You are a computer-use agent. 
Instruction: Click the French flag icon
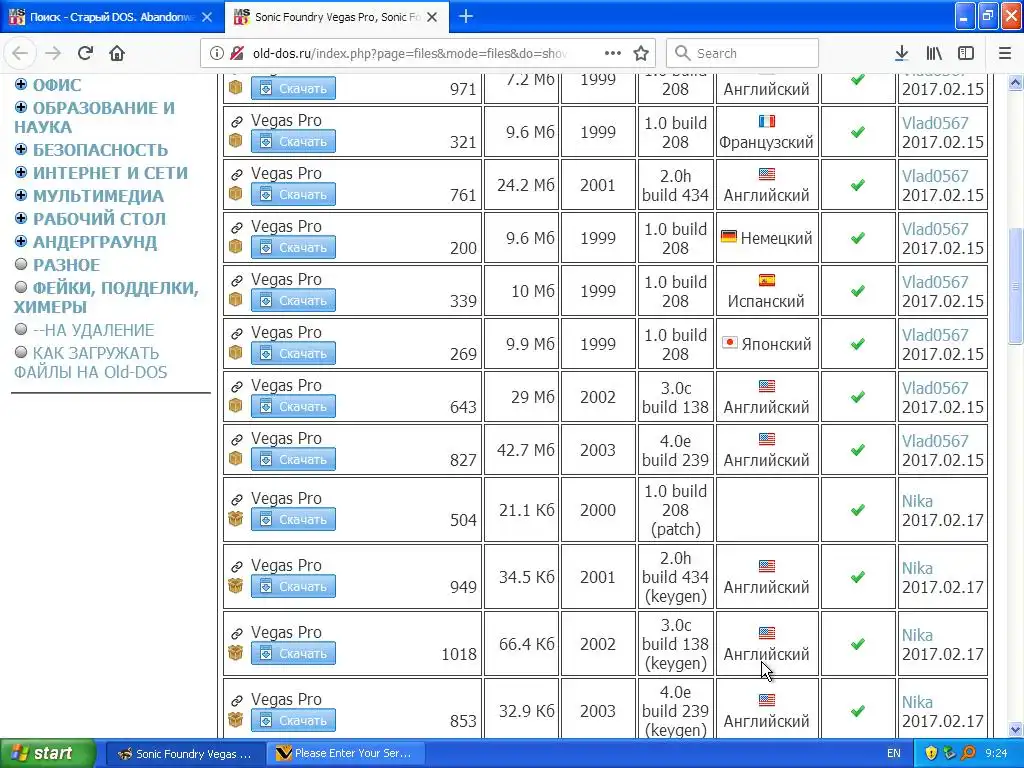767,121
